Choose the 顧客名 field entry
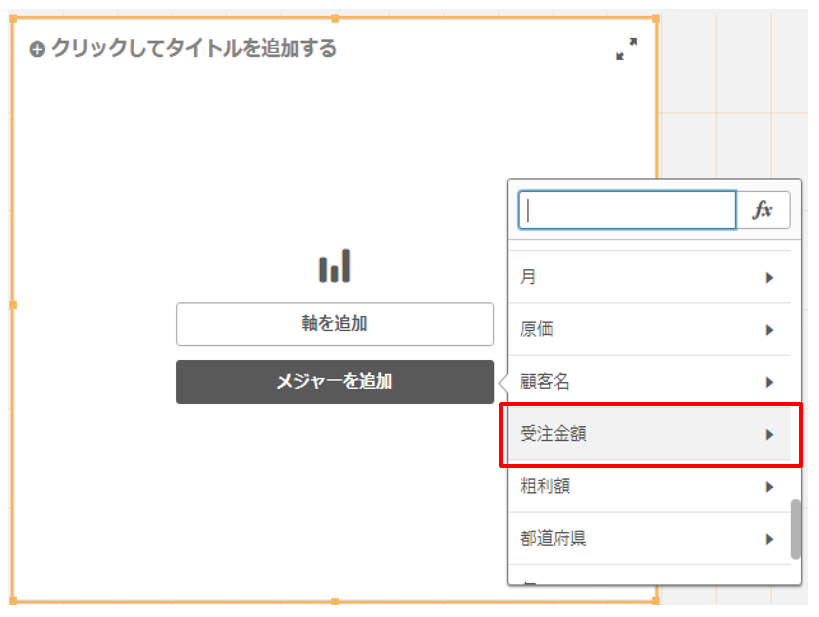819x617 pixels. coord(545,382)
